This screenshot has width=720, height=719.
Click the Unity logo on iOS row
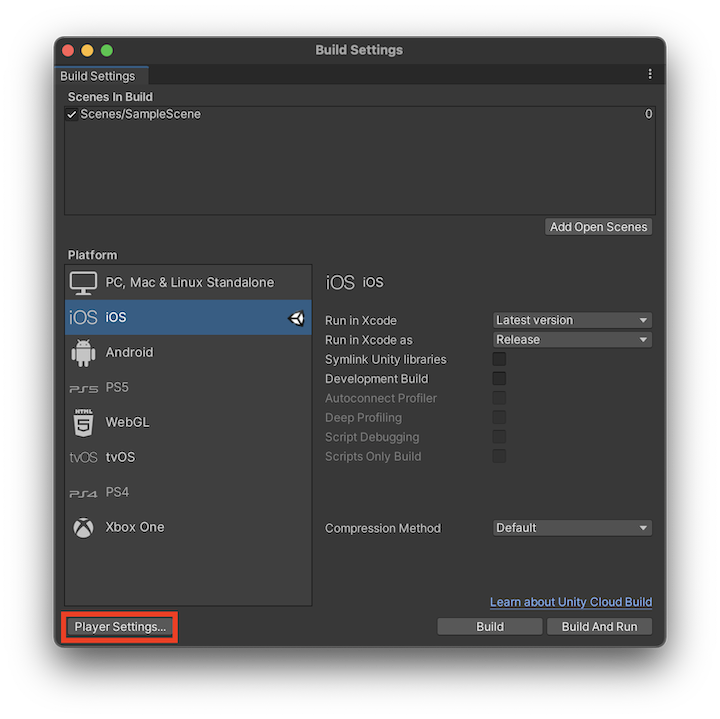tap(296, 318)
